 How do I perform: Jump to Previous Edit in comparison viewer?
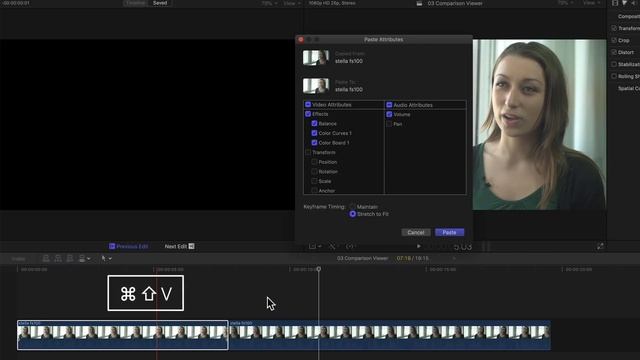129,246
